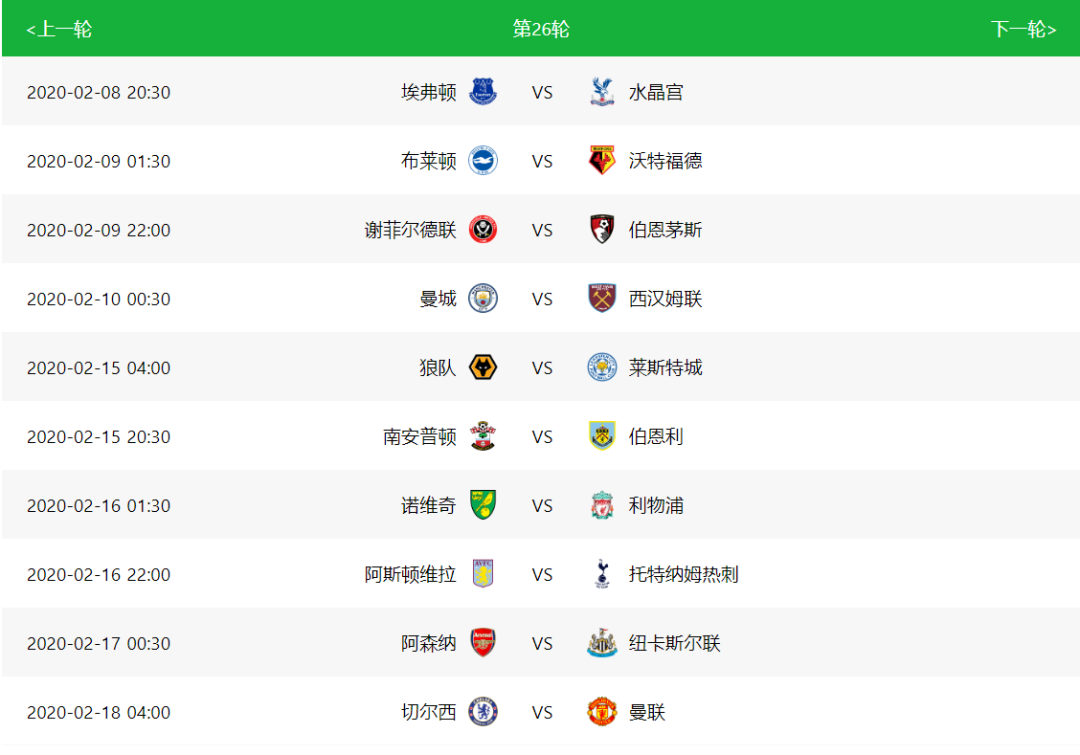1080x755 pixels.
Task: Select the Manchester City crest
Action: tap(483, 298)
